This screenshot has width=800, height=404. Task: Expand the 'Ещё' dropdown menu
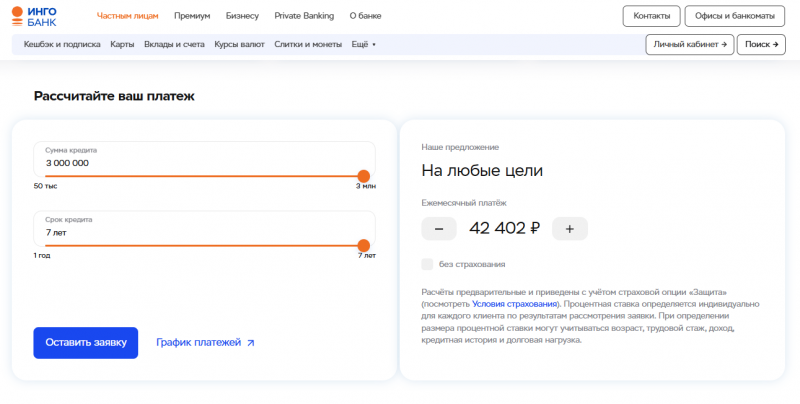364,45
